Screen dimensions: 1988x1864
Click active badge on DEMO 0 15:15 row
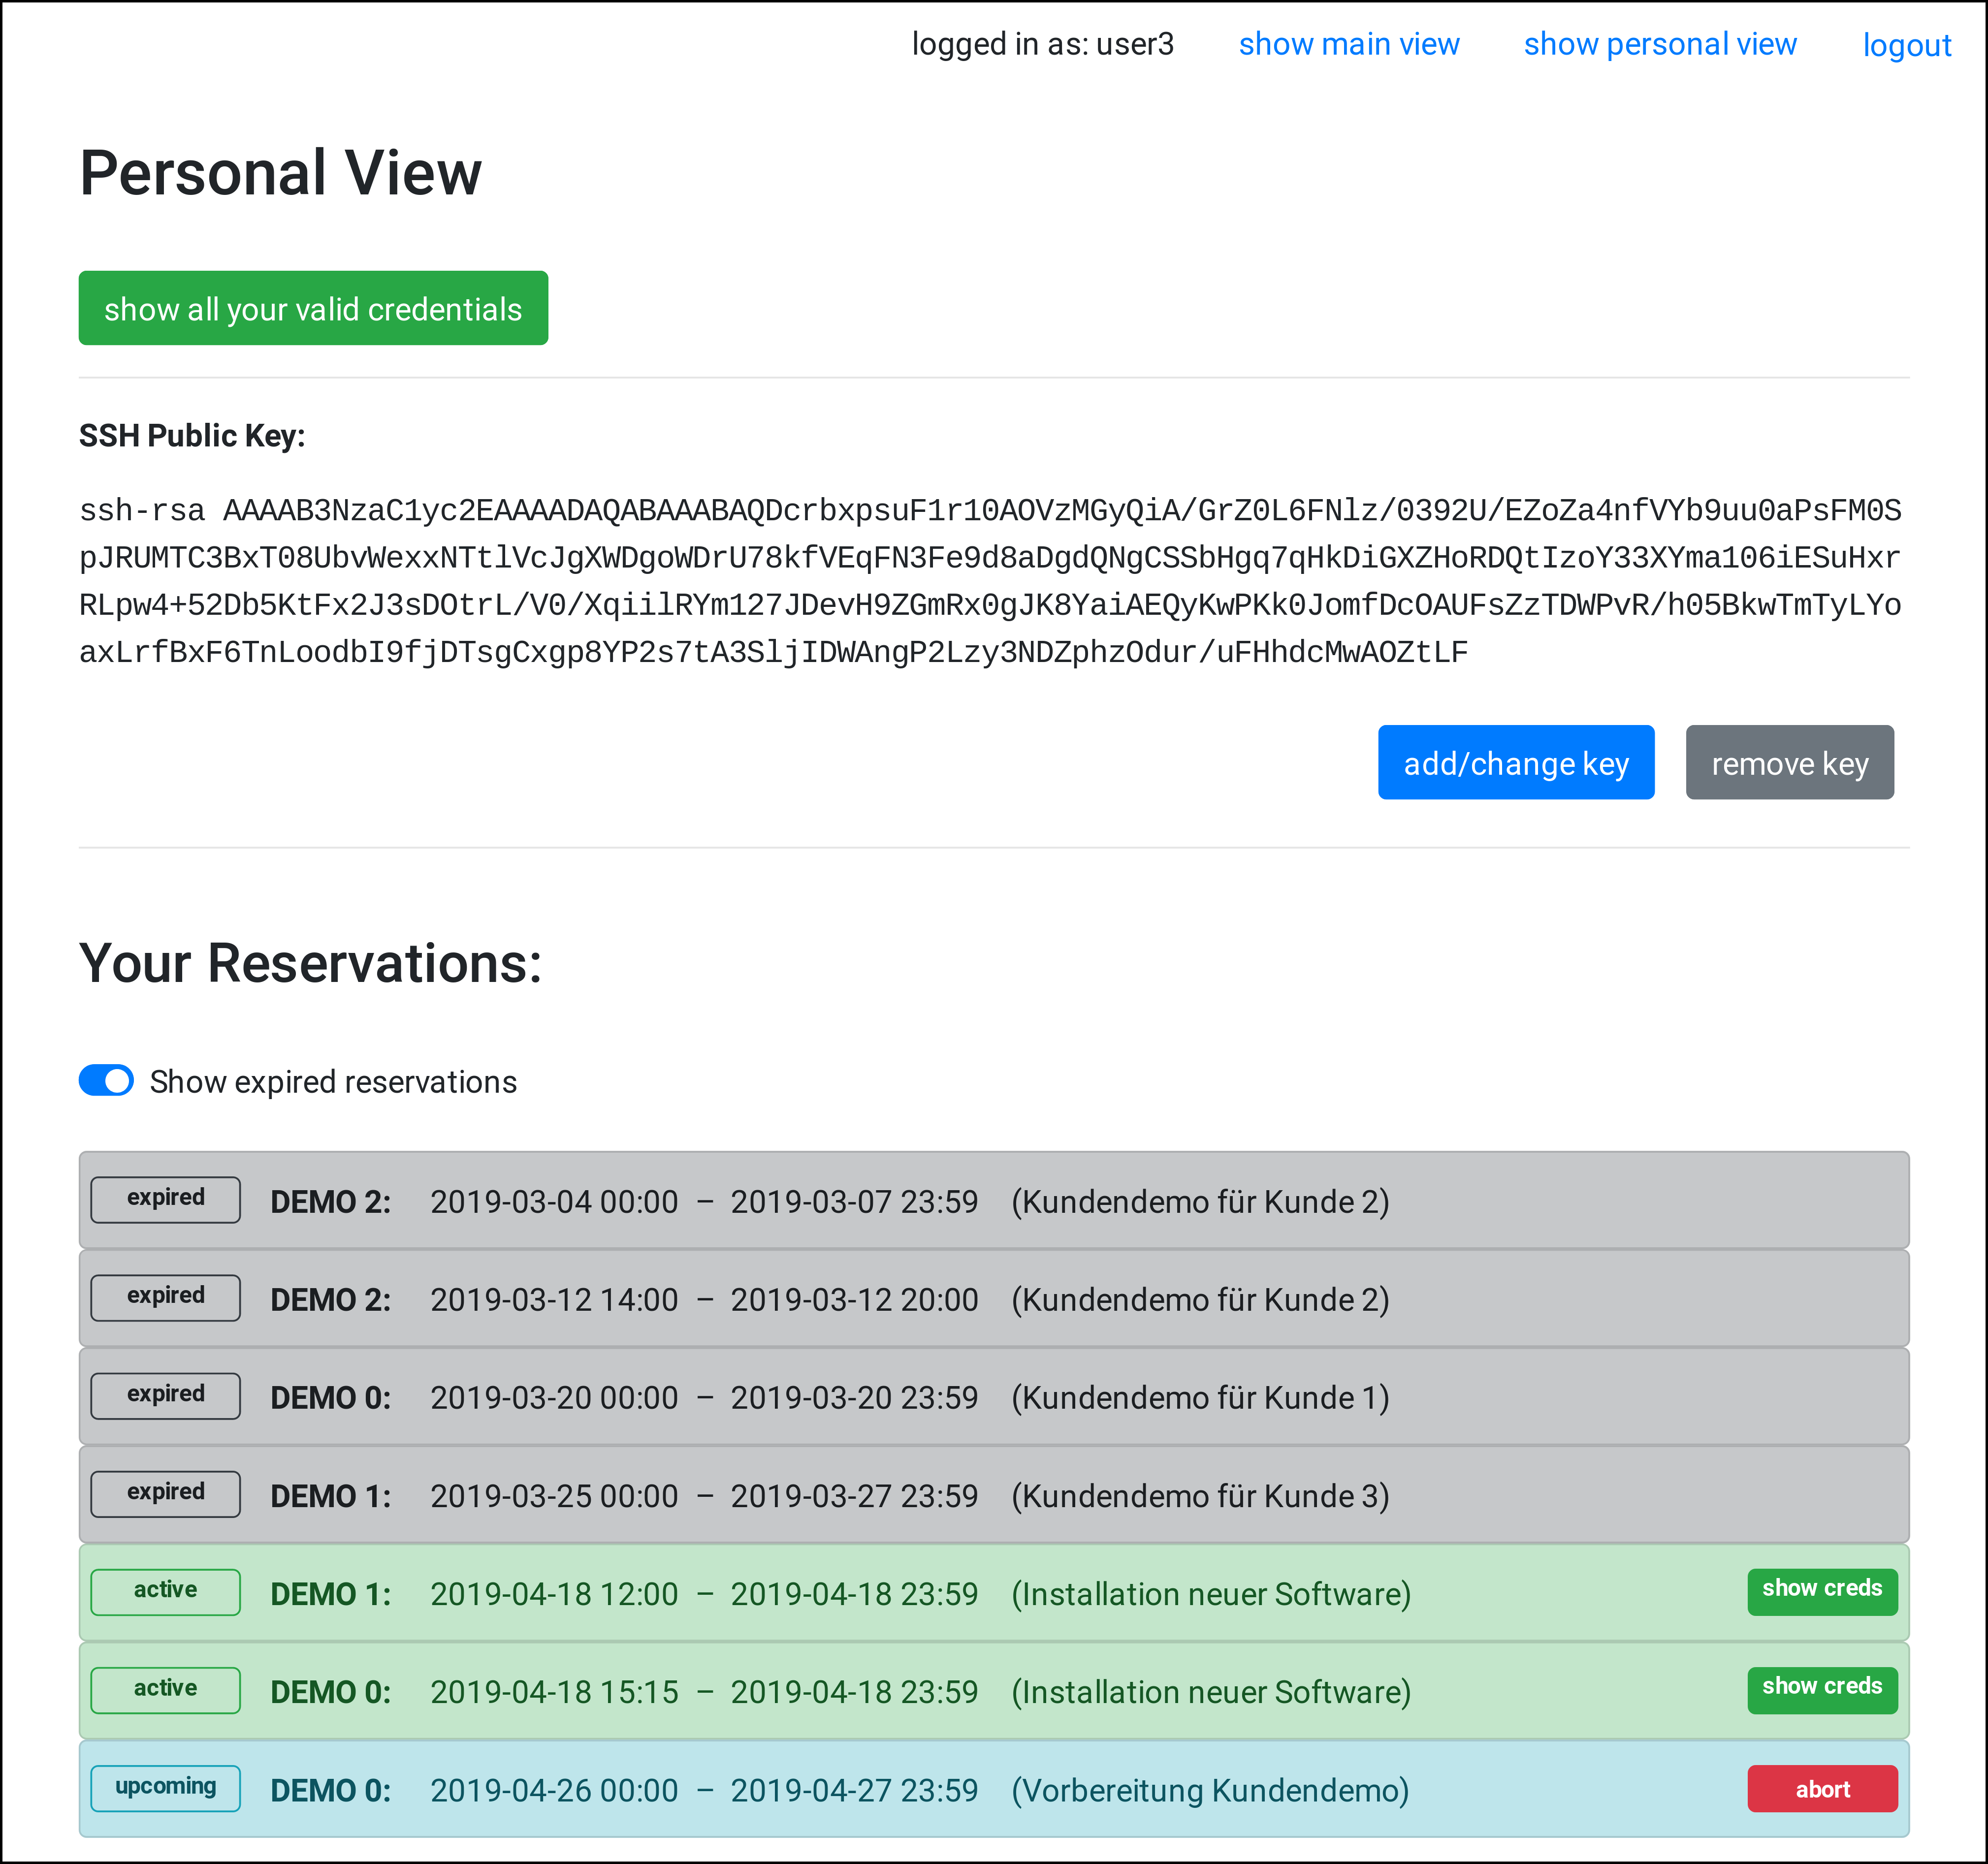(x=165, y=1689)
